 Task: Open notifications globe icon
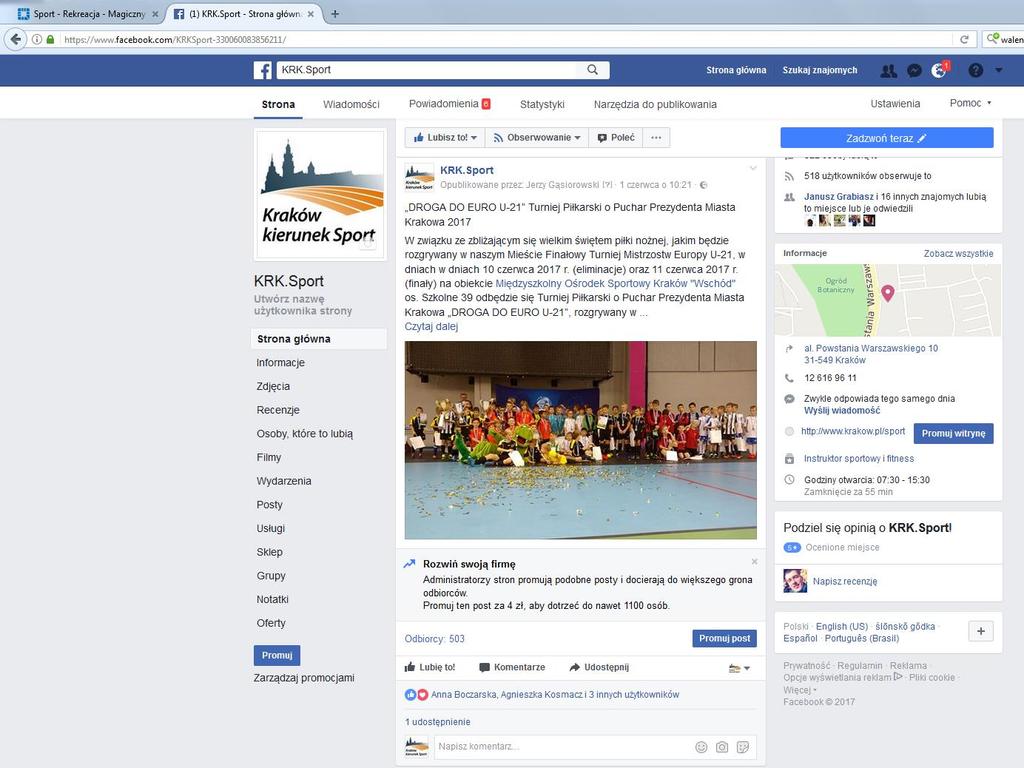939,71
